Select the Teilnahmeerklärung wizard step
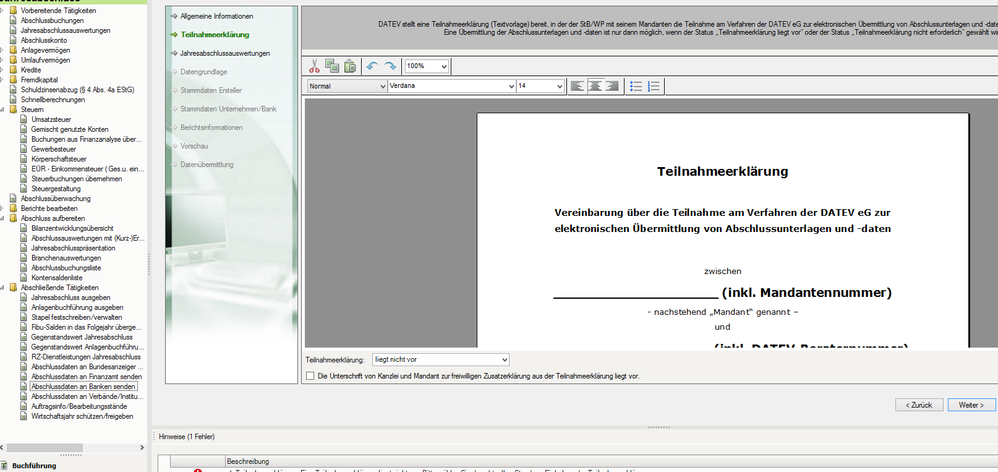This screenshot has width=998, height=472. 214,34
